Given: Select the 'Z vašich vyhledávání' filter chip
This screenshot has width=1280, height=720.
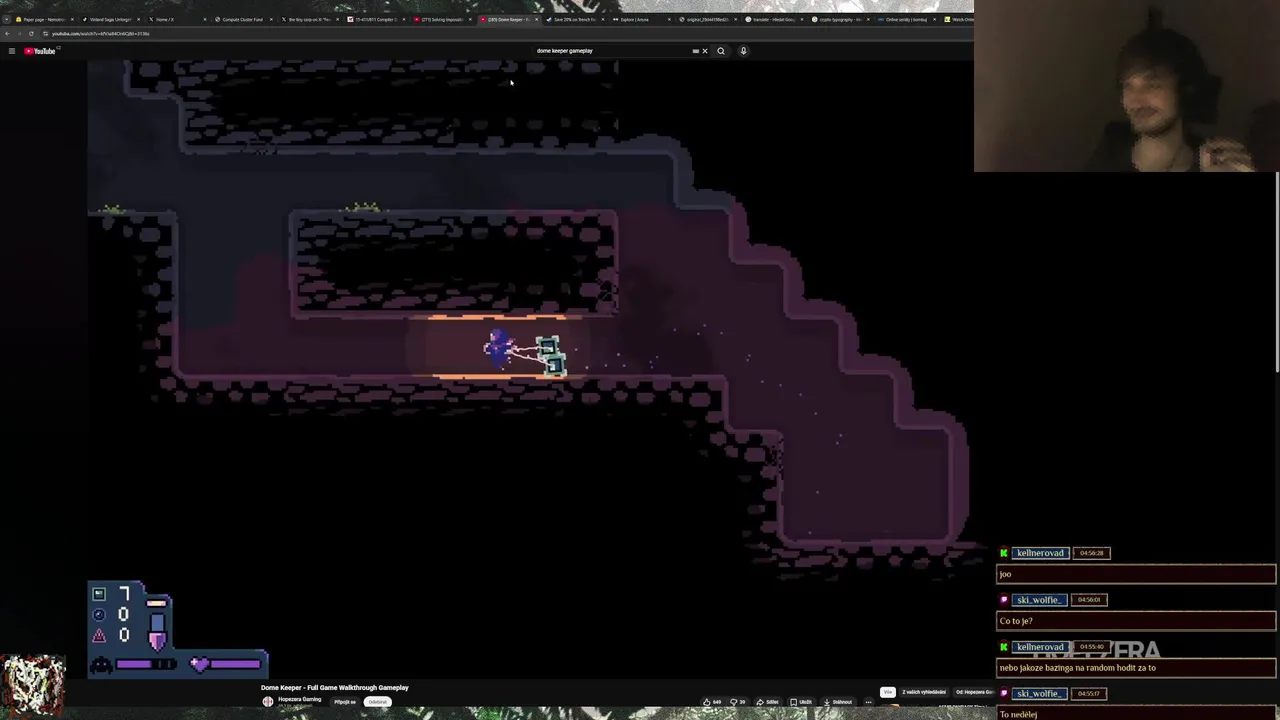Looking at the screenshot, I should click(924, 692).
